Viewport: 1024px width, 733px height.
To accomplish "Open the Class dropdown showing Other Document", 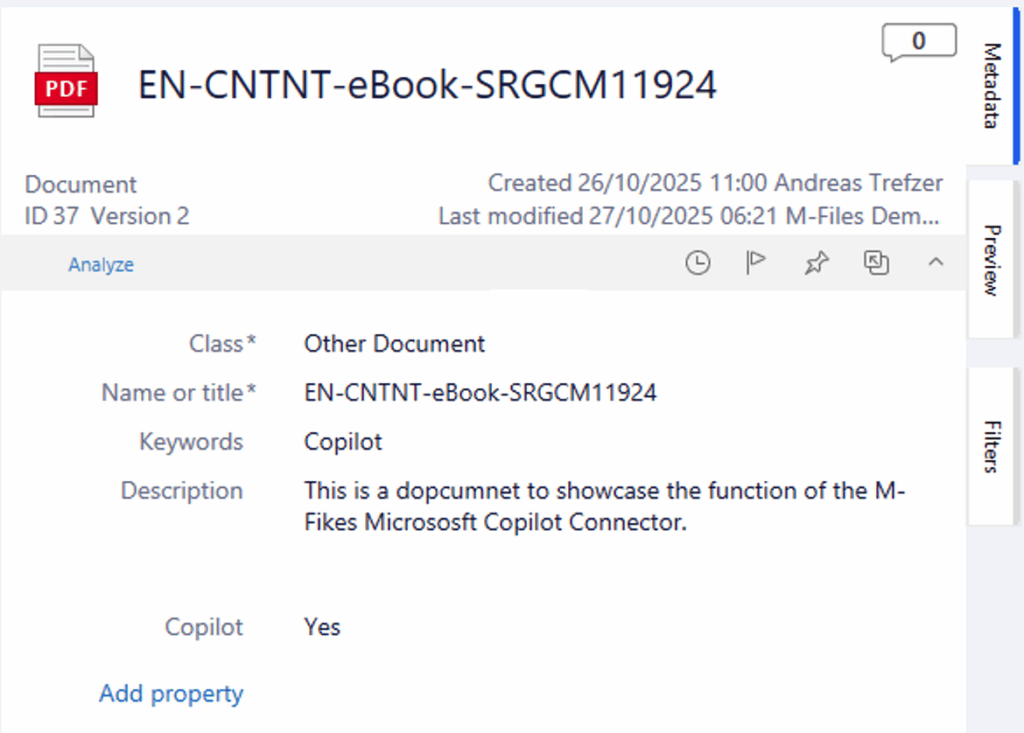I will click(x=394, y=344).
